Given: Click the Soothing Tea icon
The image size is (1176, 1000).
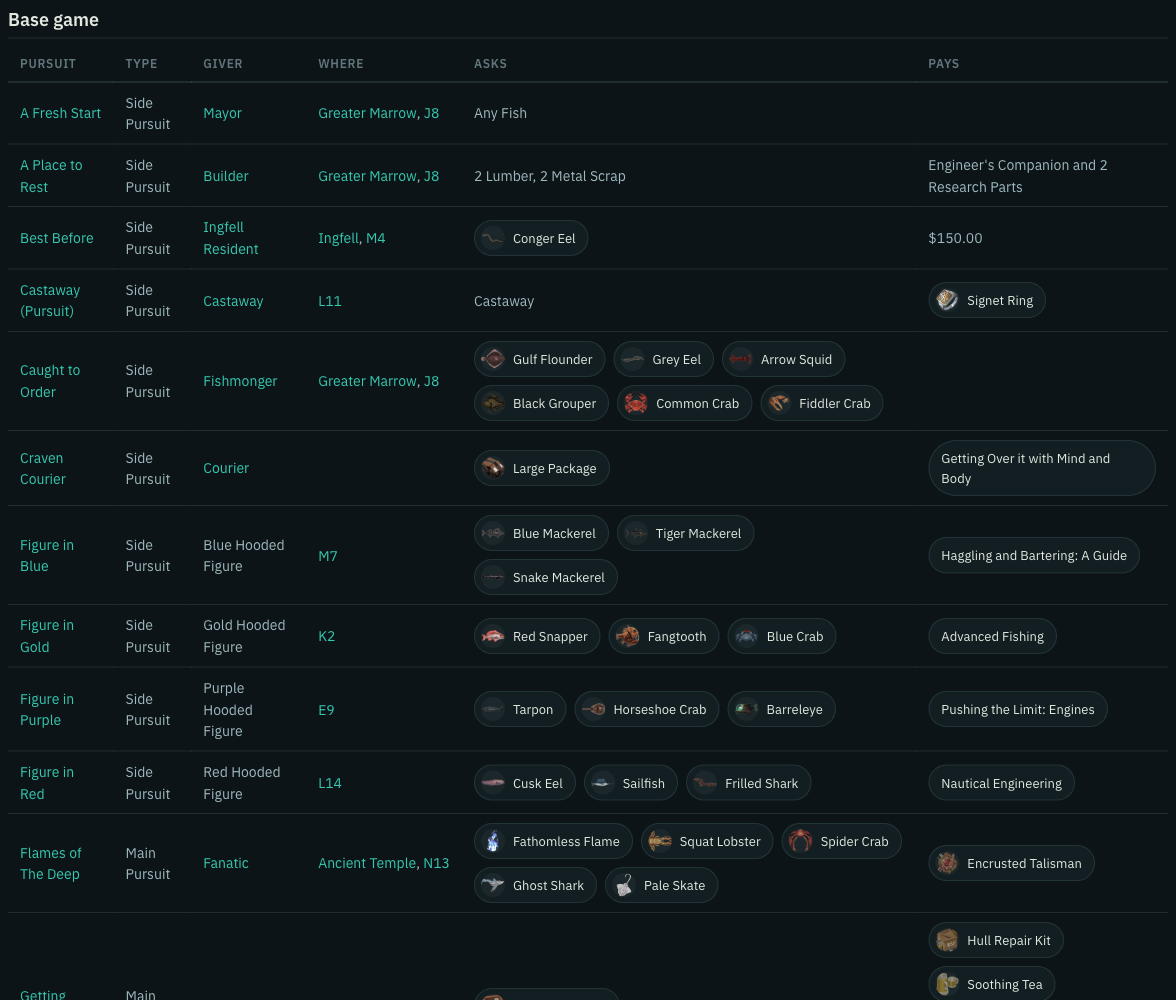Looking at the screenshot, I should coord(947,984).
